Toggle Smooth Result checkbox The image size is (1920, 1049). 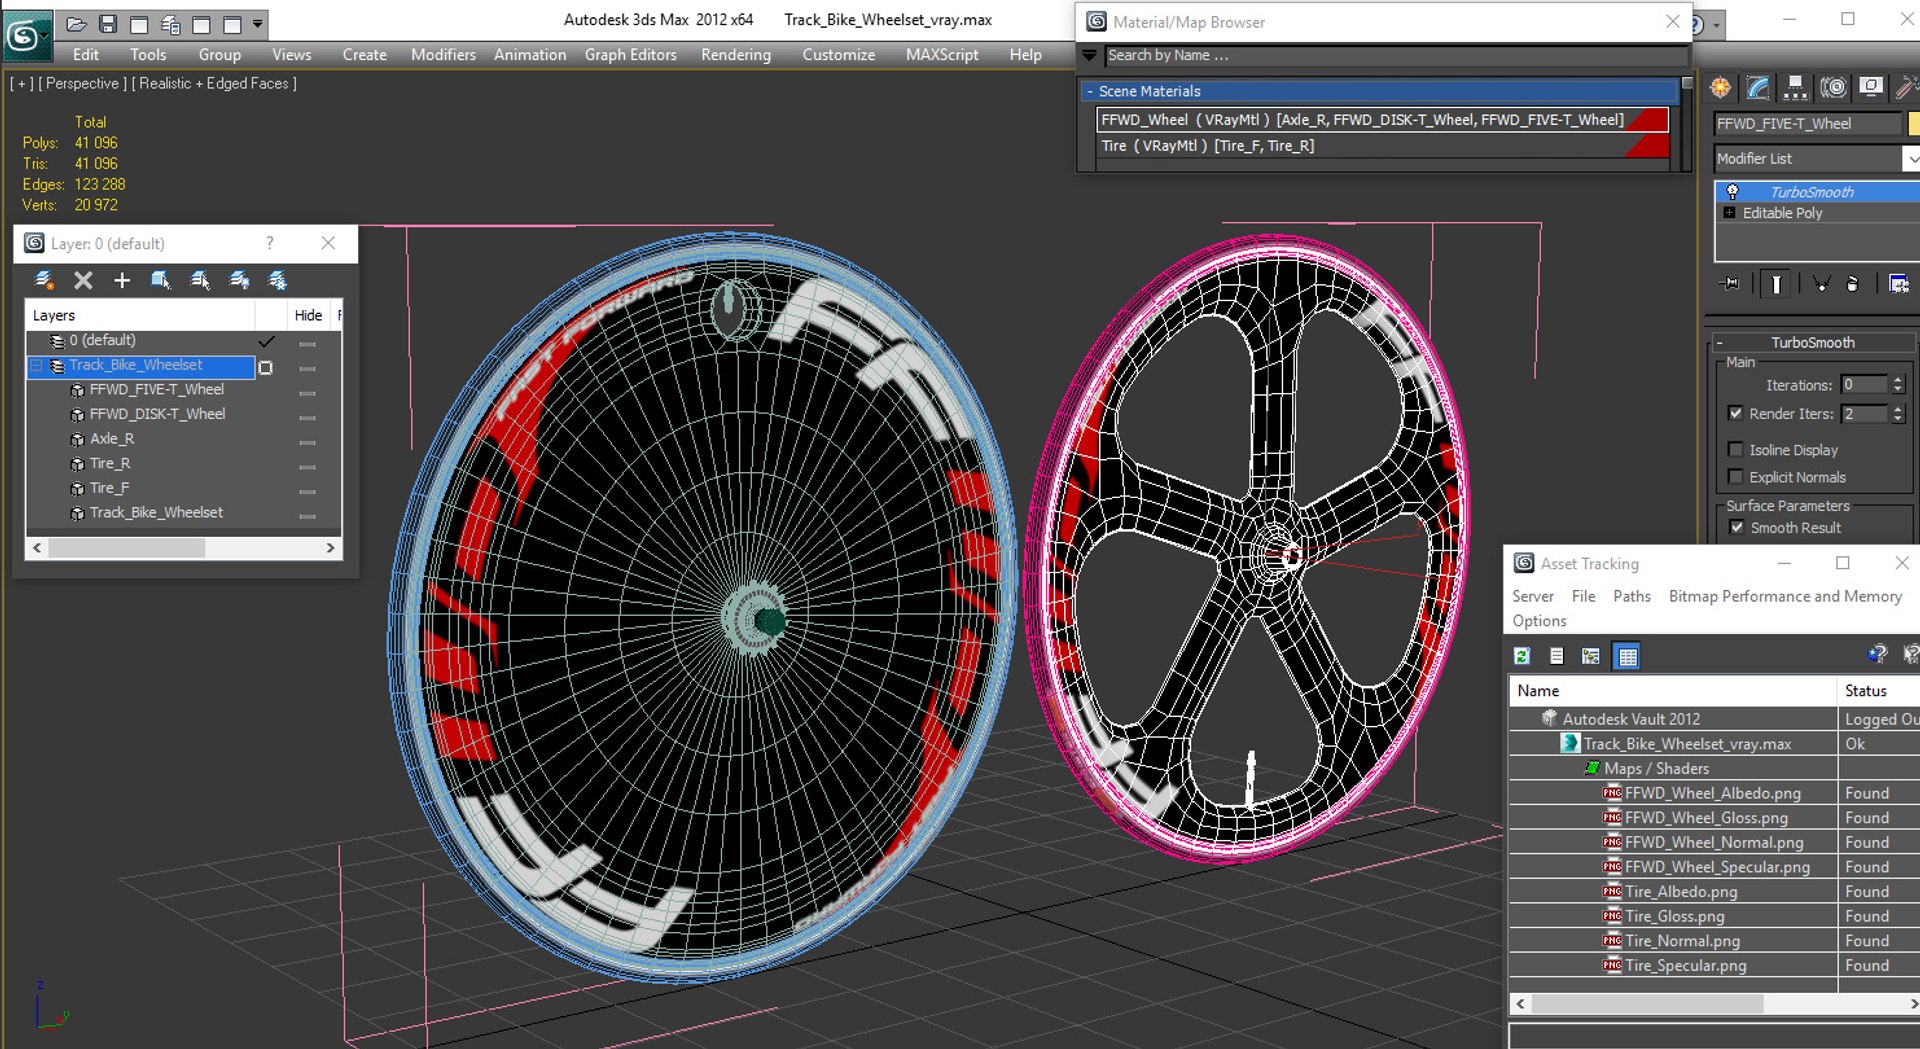1736,527
